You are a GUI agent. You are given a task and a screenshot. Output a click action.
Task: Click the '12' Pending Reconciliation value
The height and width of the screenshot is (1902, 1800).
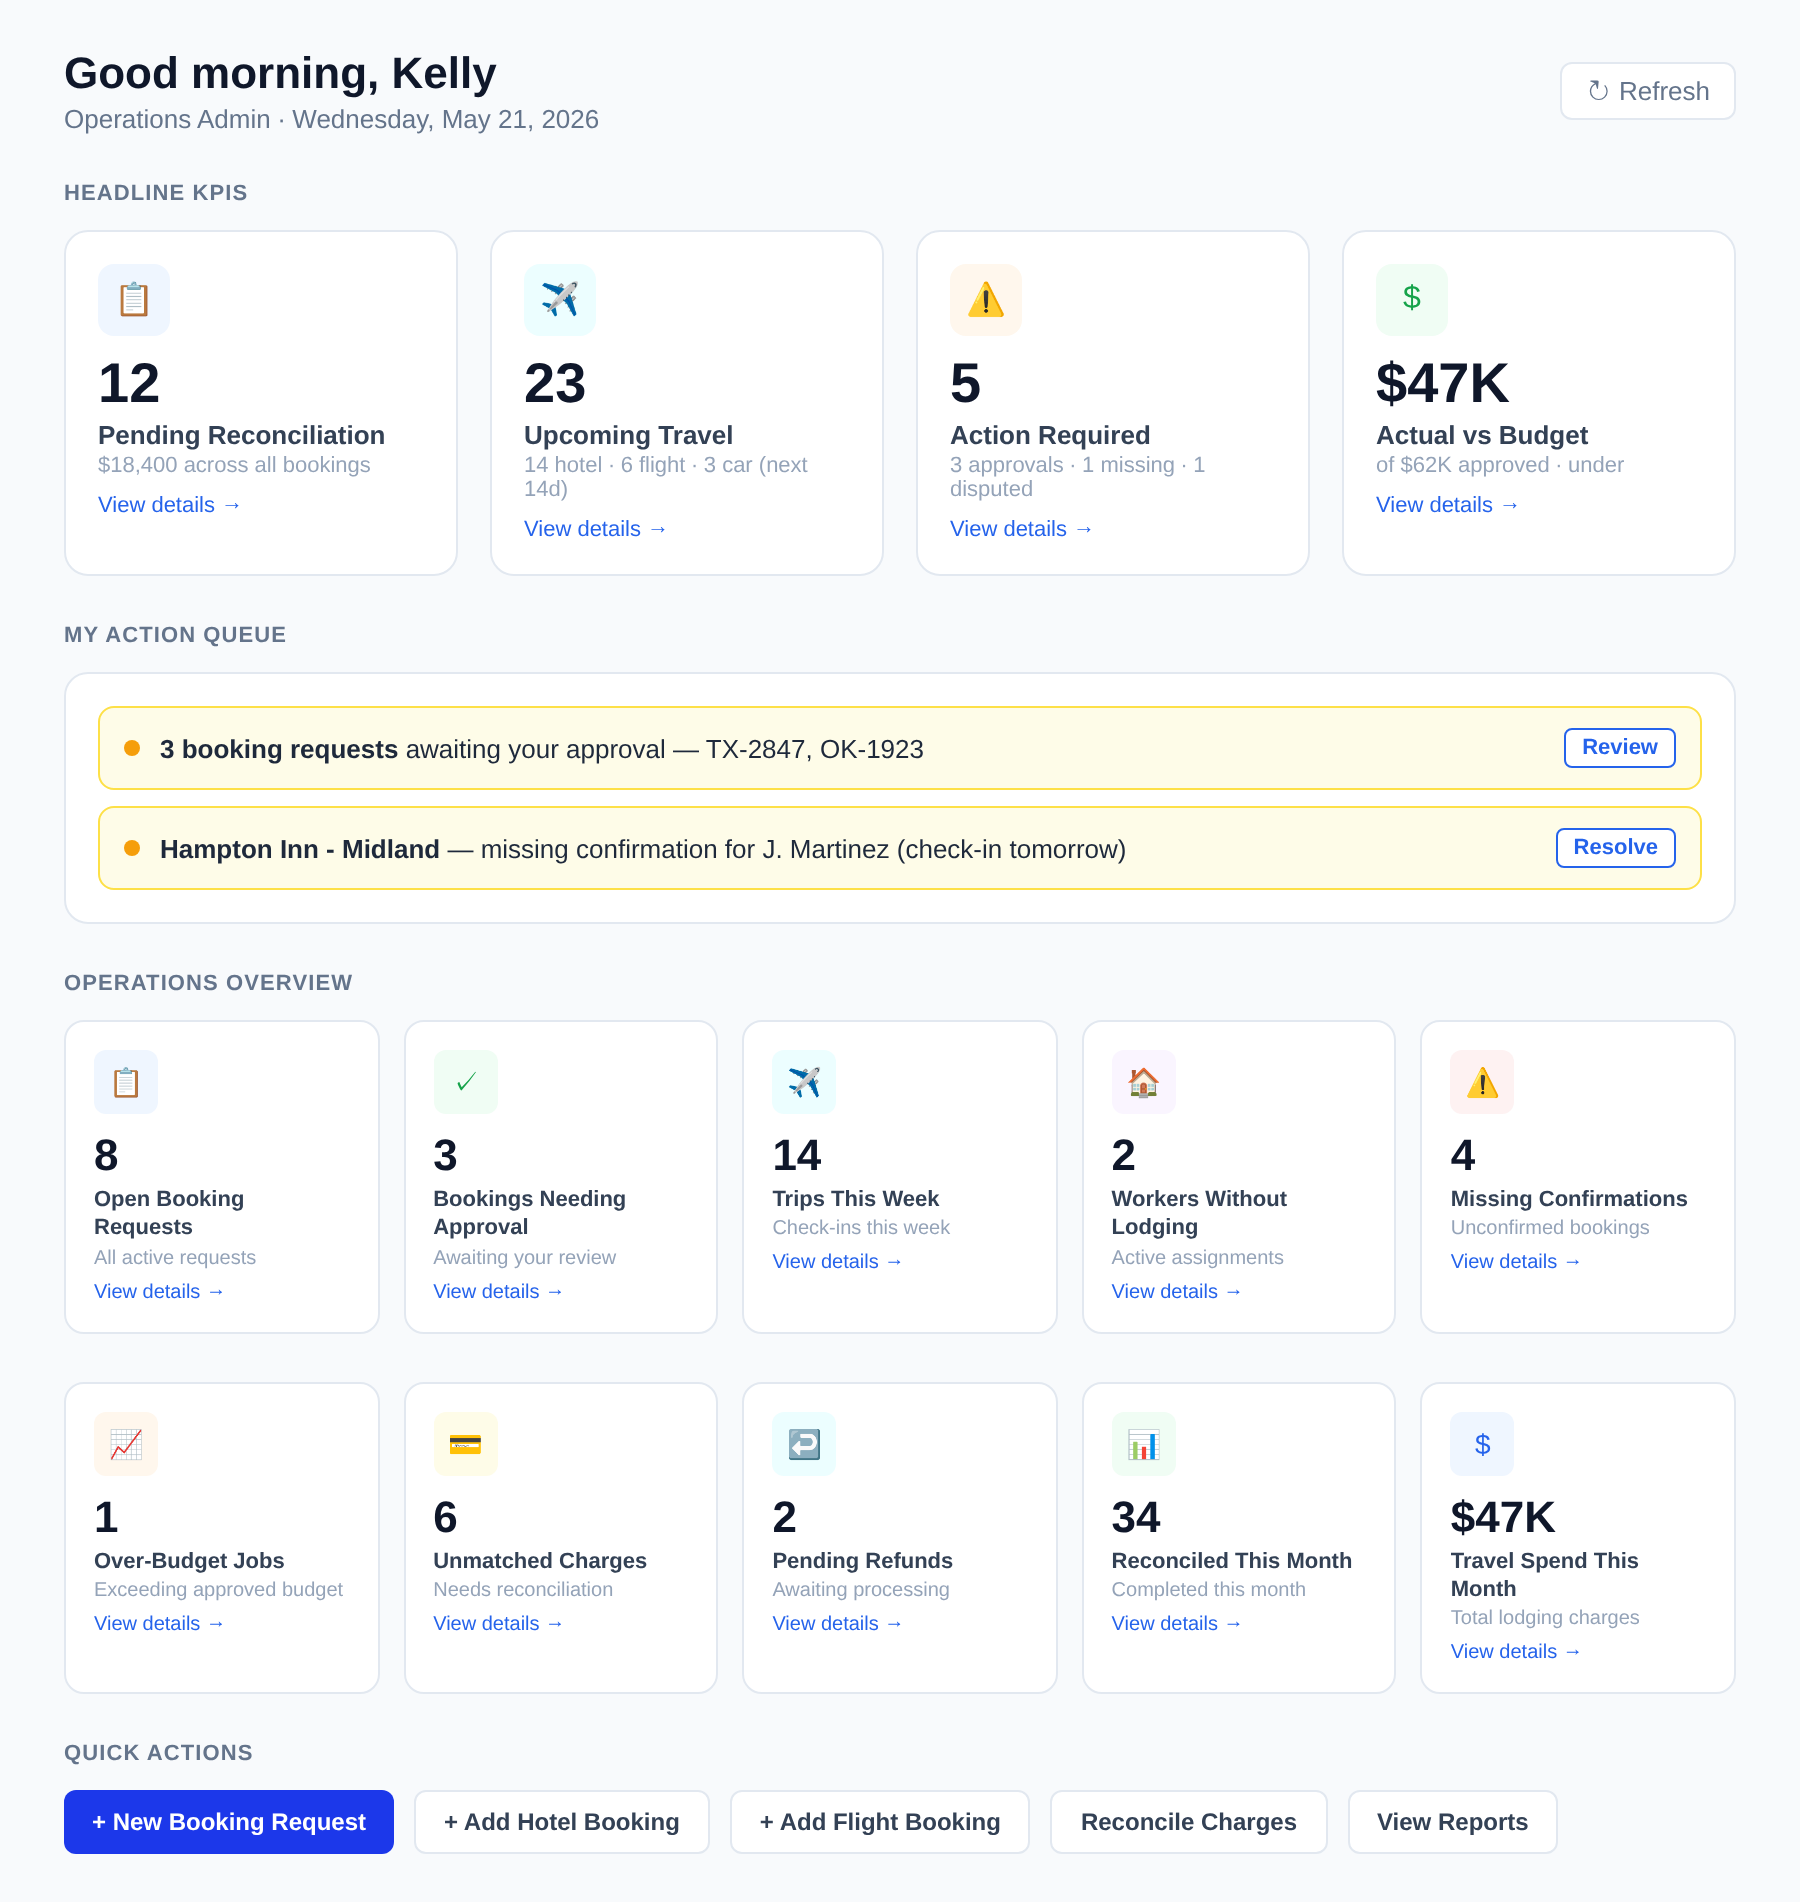pyautogui.click(x=129, y=383)
